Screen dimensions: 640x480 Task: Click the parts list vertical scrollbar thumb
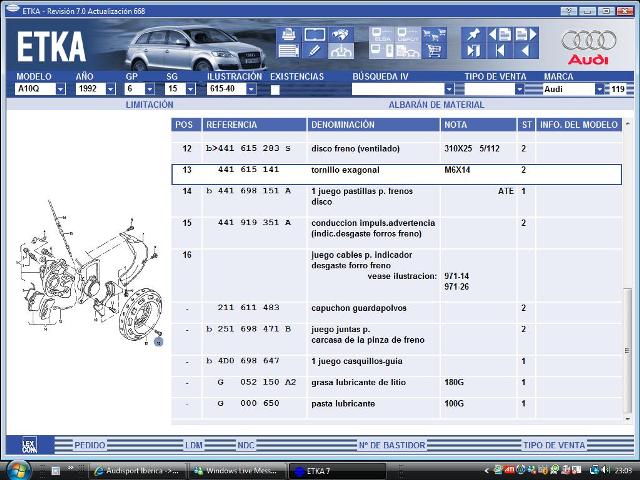[x=627, y=350]
